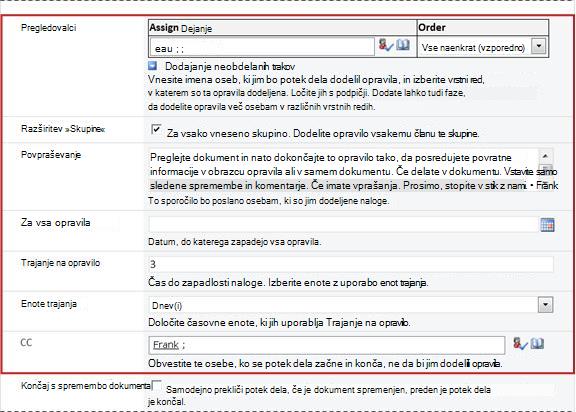Enable the Končaj s spremembo dokumenta checkbox
Image resolution: width=576 pixels, height=412 pixels.
[x=156, y=385]
